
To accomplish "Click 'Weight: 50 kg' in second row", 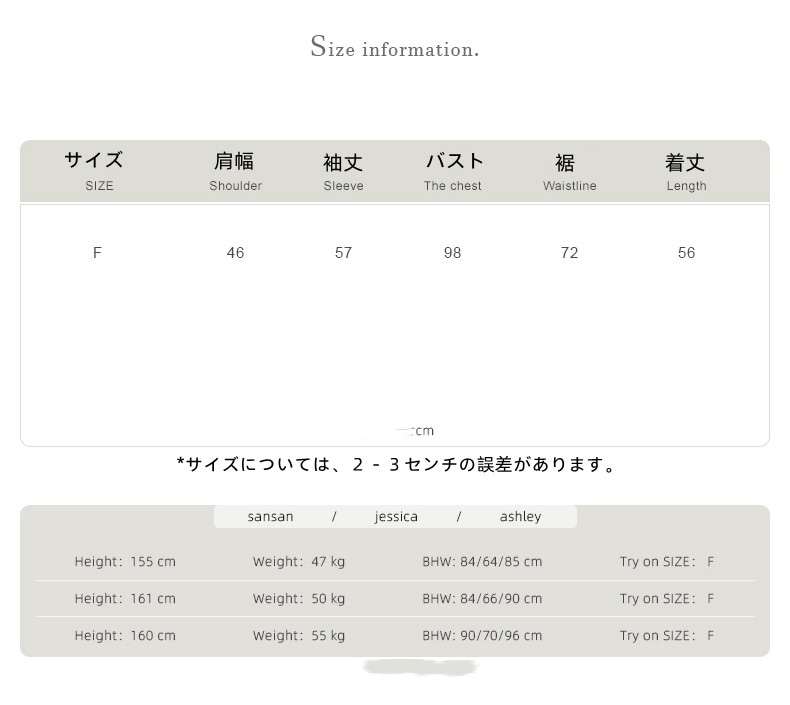I will [x=299, y=599].
